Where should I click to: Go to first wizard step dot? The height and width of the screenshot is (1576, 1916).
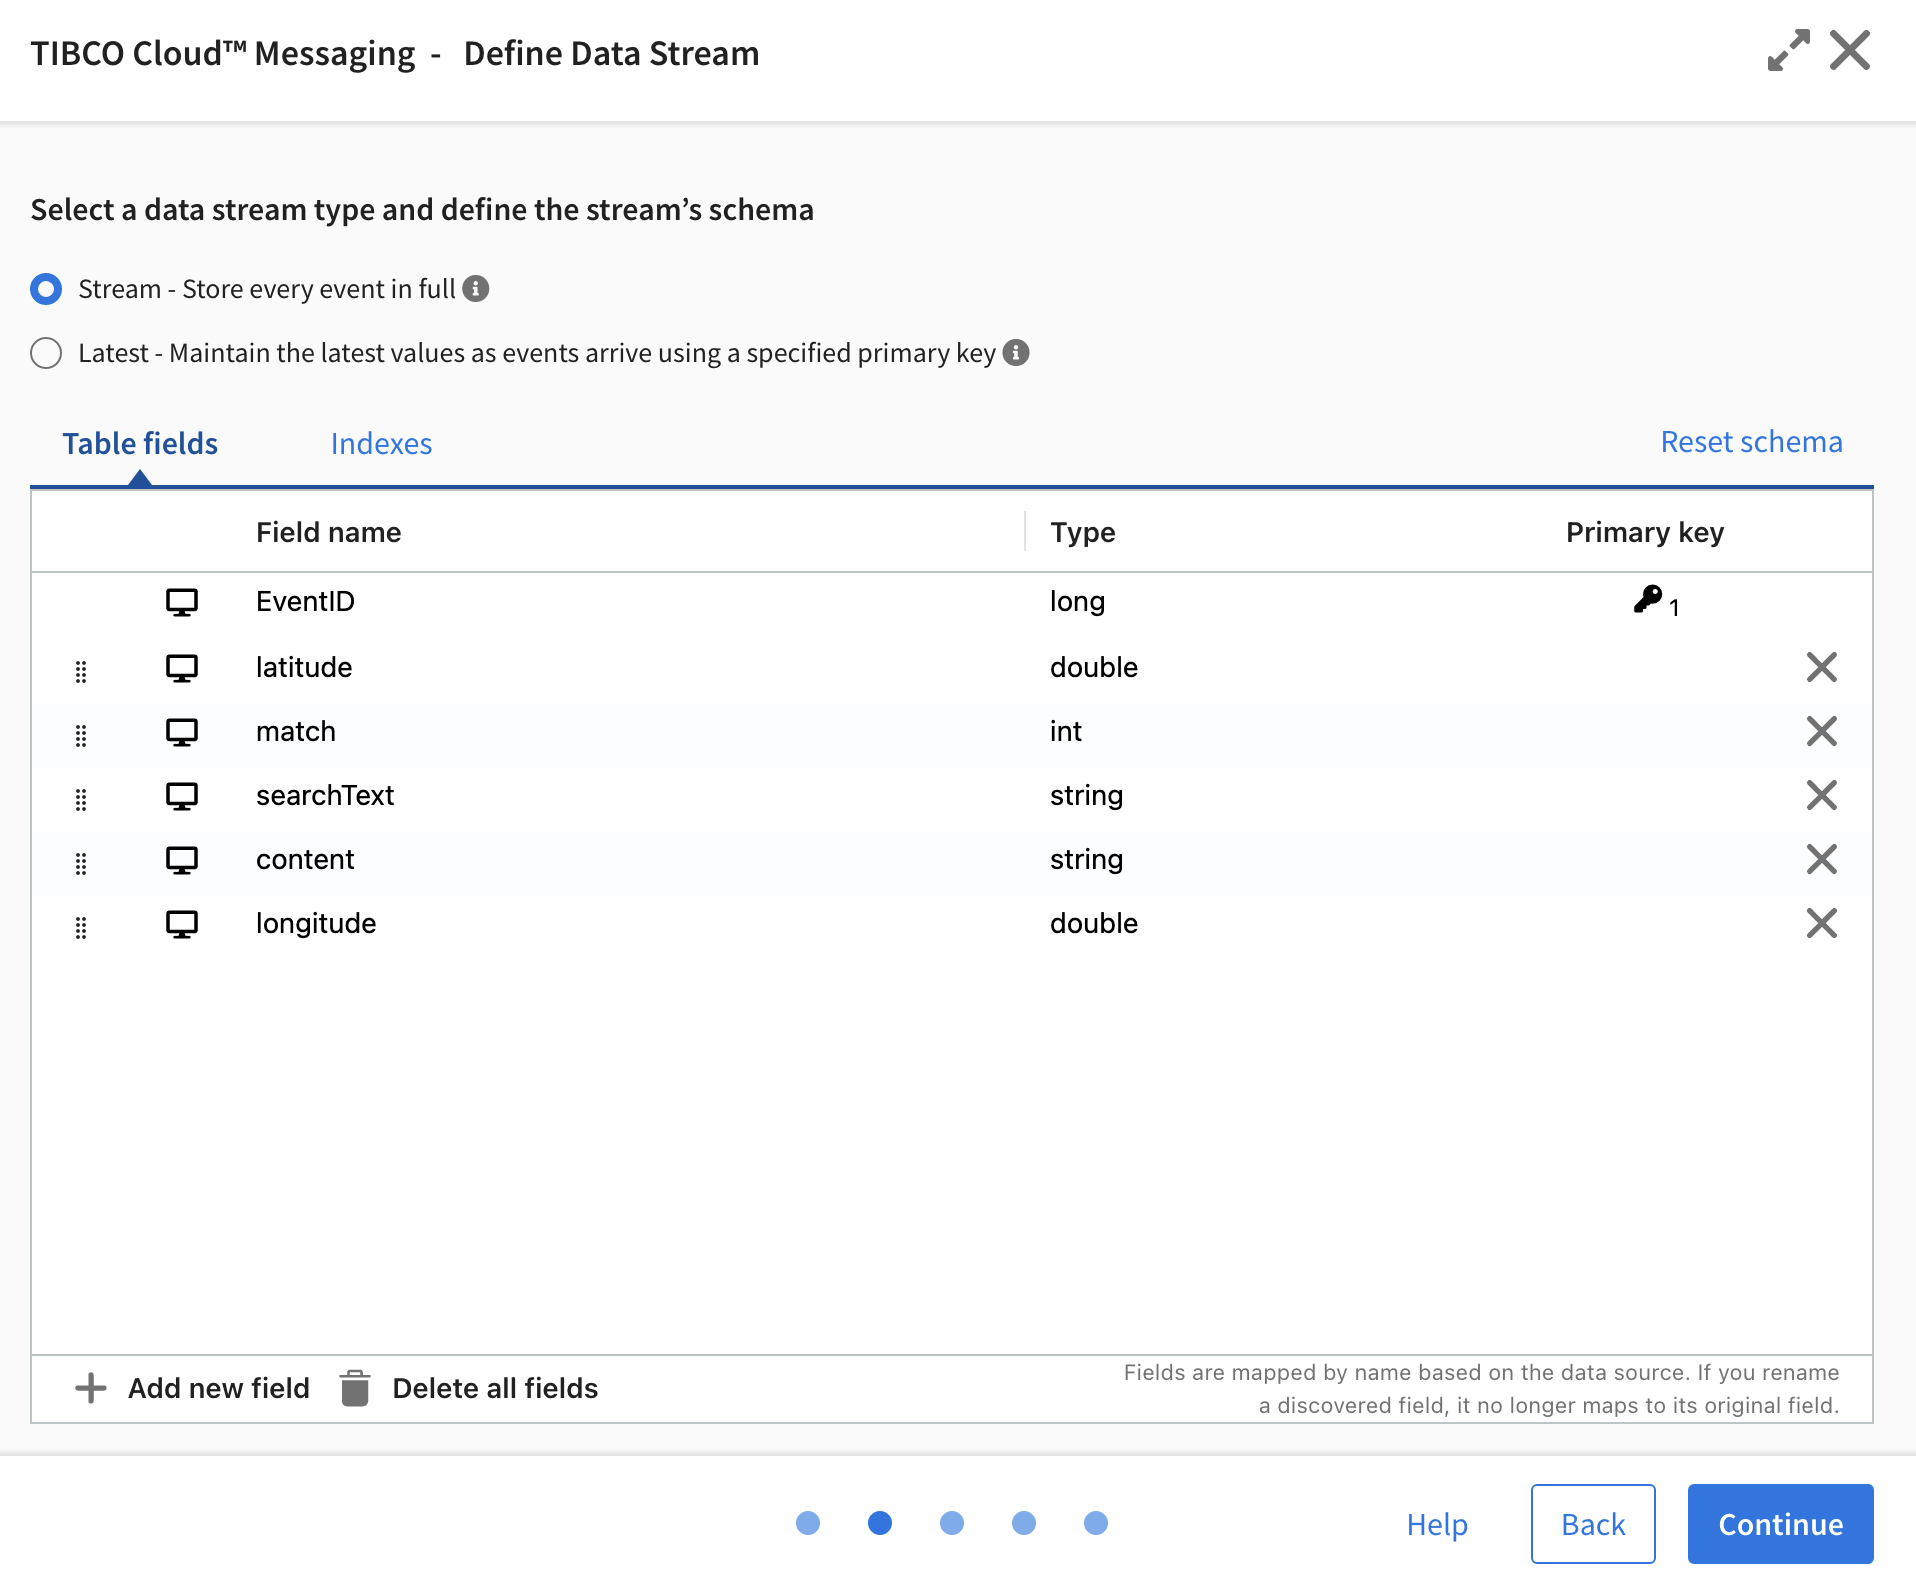click(808, 1523)
